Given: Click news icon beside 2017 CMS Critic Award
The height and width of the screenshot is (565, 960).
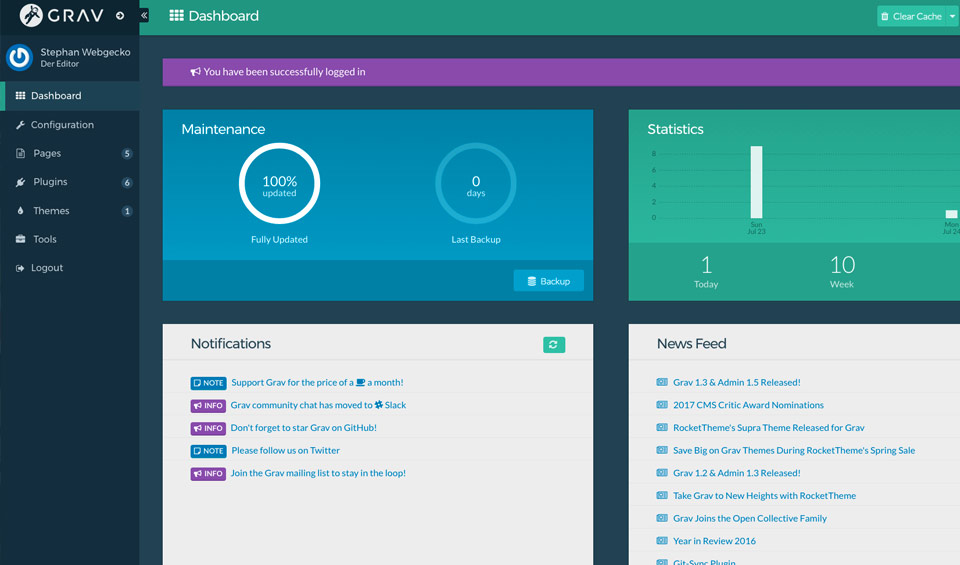Looking at the screenshot, I should 662,405.
